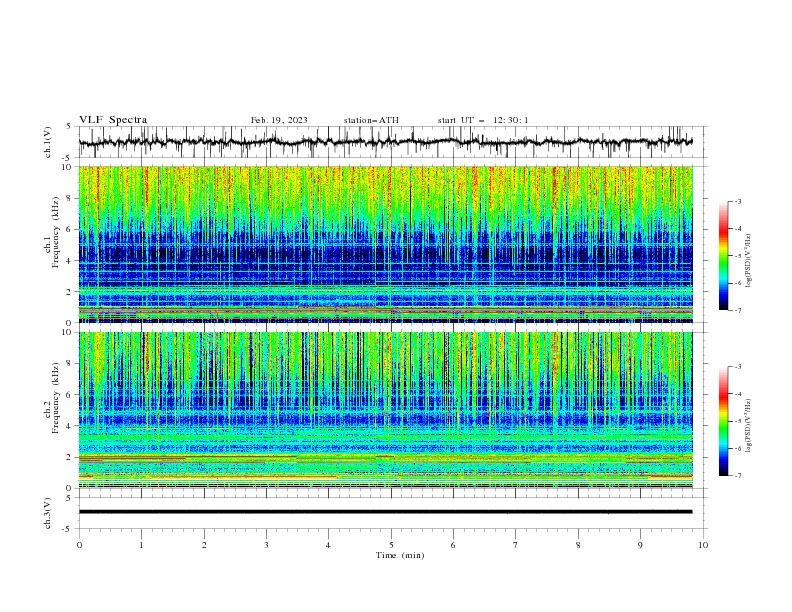Click the '4' kHz tick of ch.2 spectrogram
The width and height of the screenshot is (792, 612).
point(70,426)
